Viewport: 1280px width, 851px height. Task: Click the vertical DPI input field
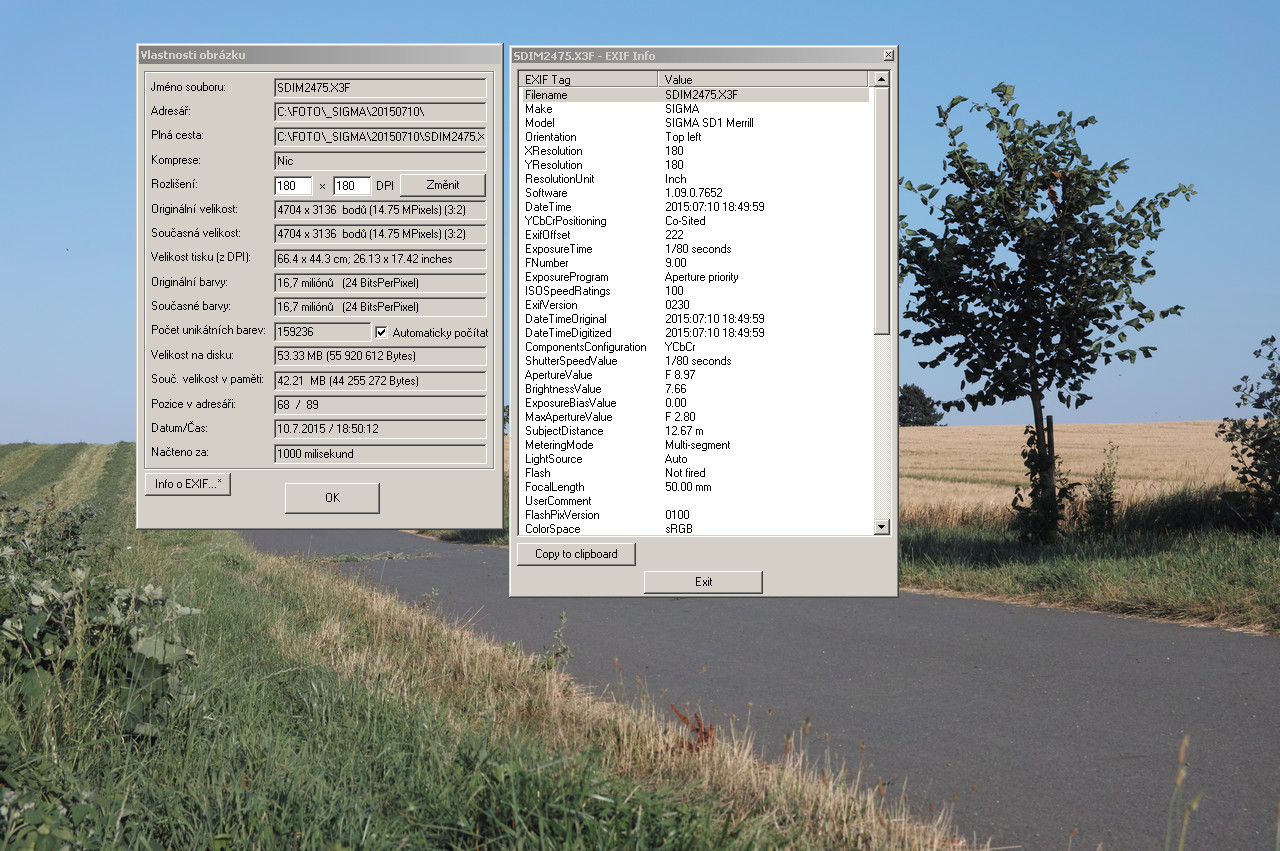(x=352, y=186)
